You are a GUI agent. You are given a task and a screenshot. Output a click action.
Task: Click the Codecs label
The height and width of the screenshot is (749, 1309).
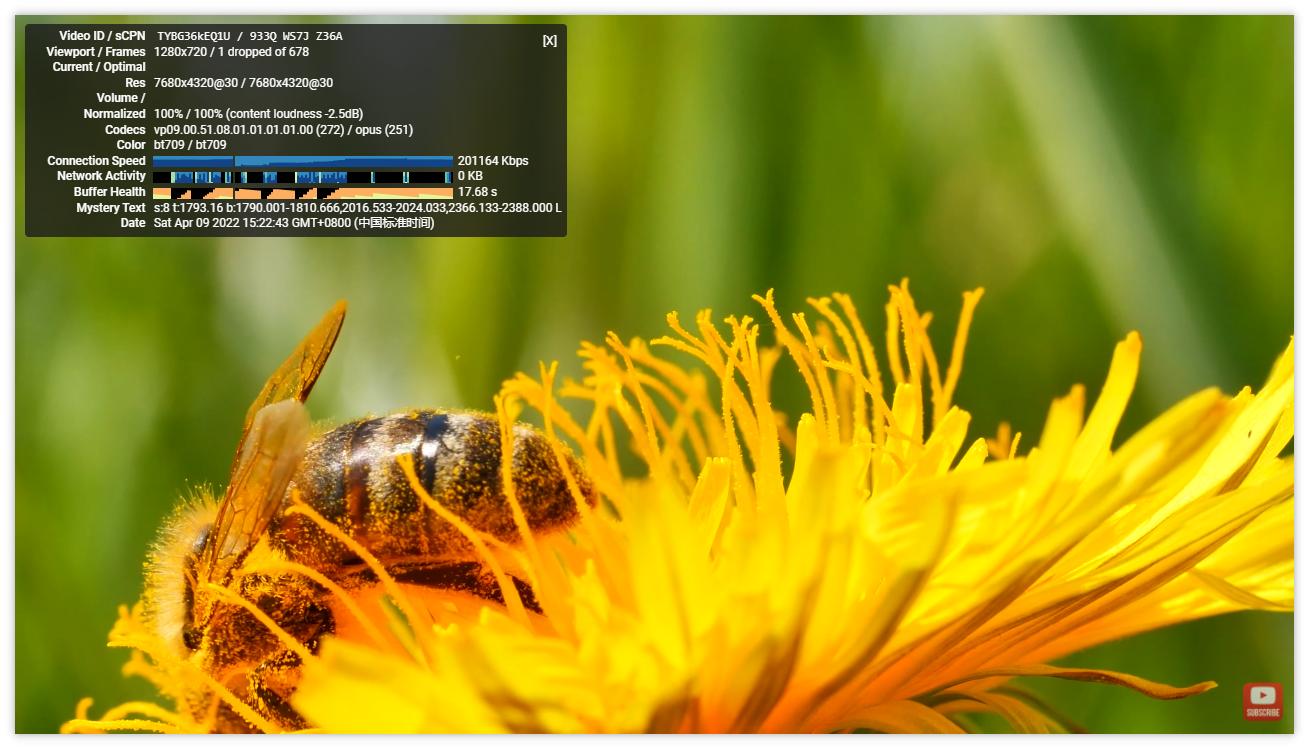coord(125,130)
